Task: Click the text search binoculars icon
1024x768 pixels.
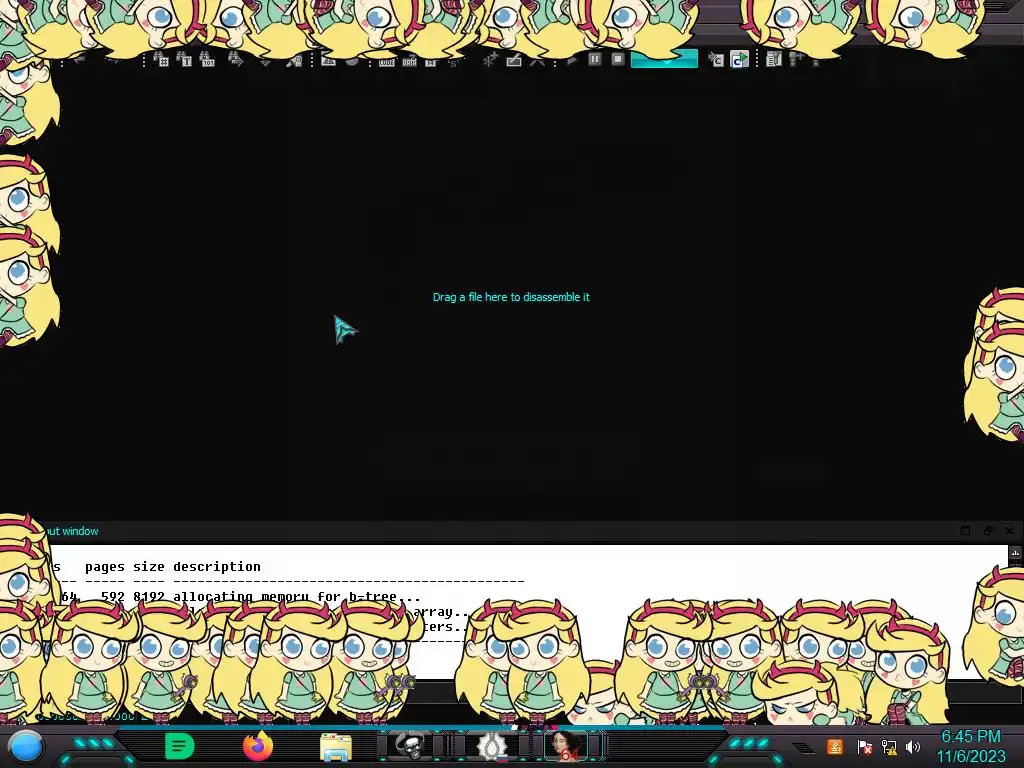Action: pyautogui.click(x=185, y=60)
